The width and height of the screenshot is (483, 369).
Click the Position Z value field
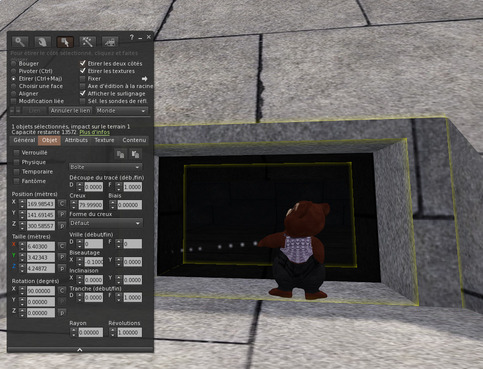(x=41, y=226)
